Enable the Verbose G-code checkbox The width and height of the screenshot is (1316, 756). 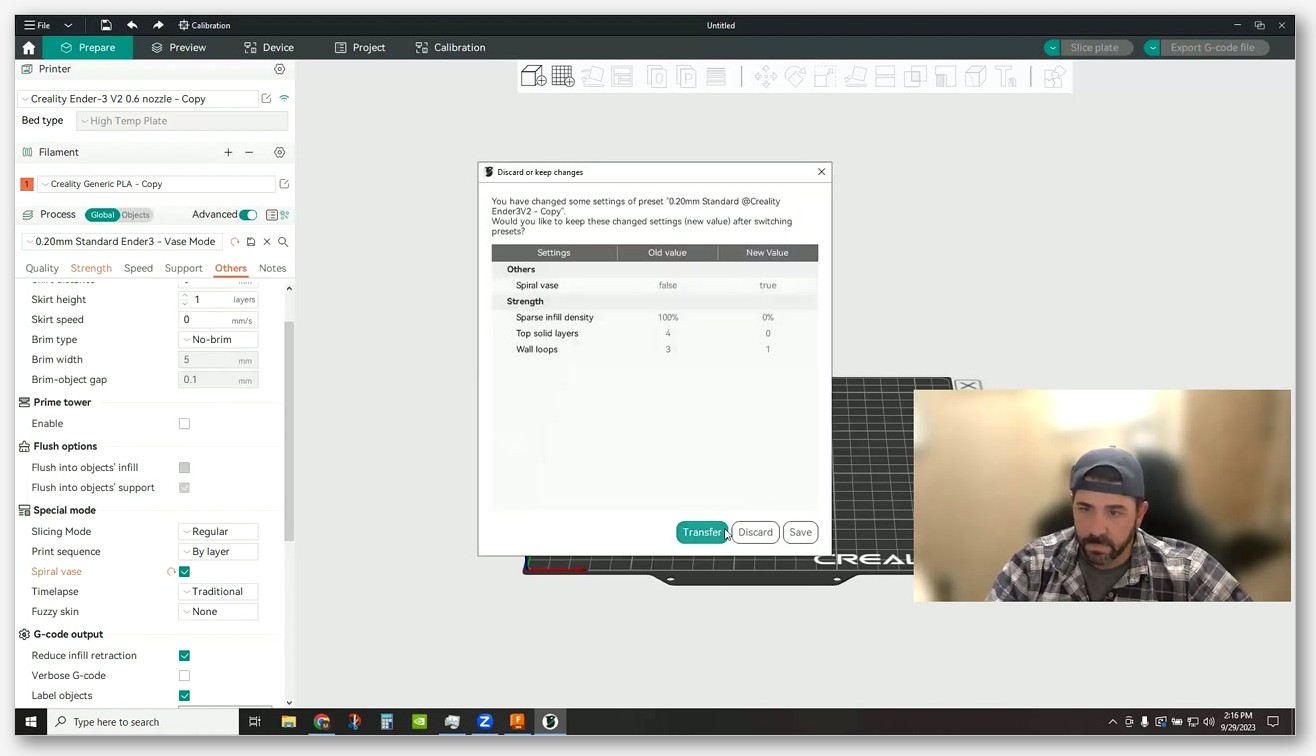click(184, 676)
